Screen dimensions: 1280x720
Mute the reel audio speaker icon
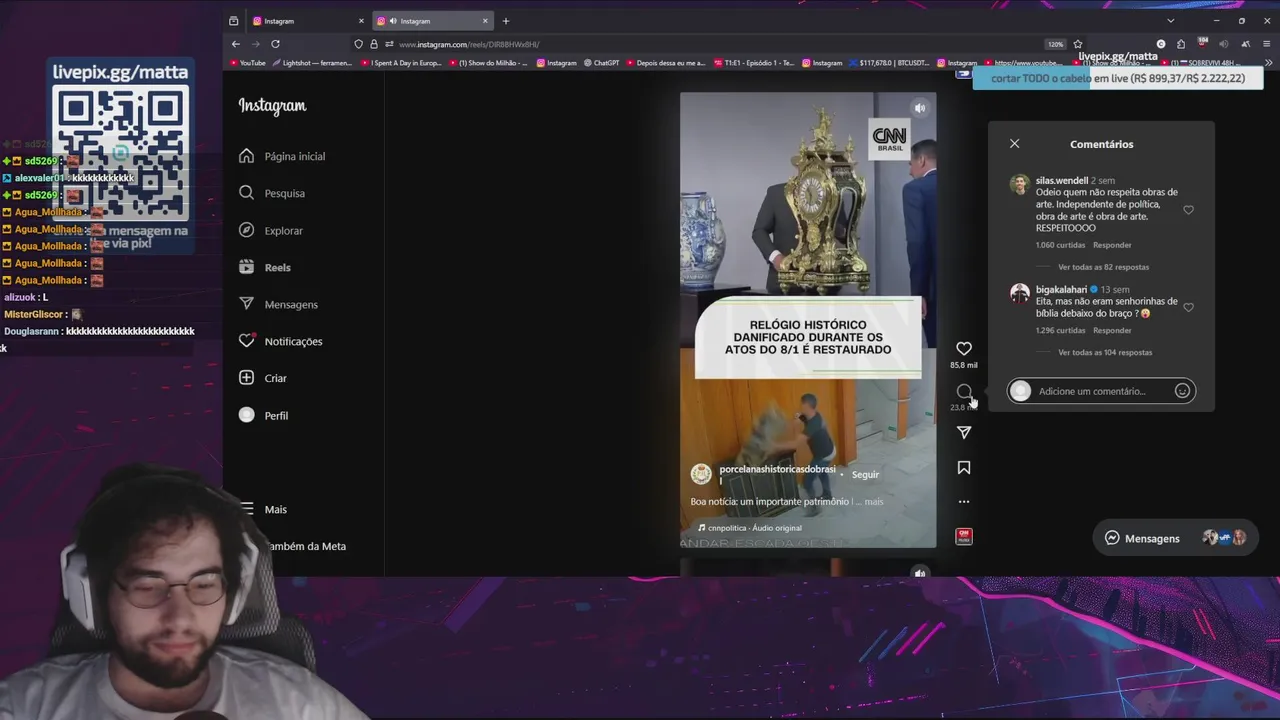click(920, 108)
